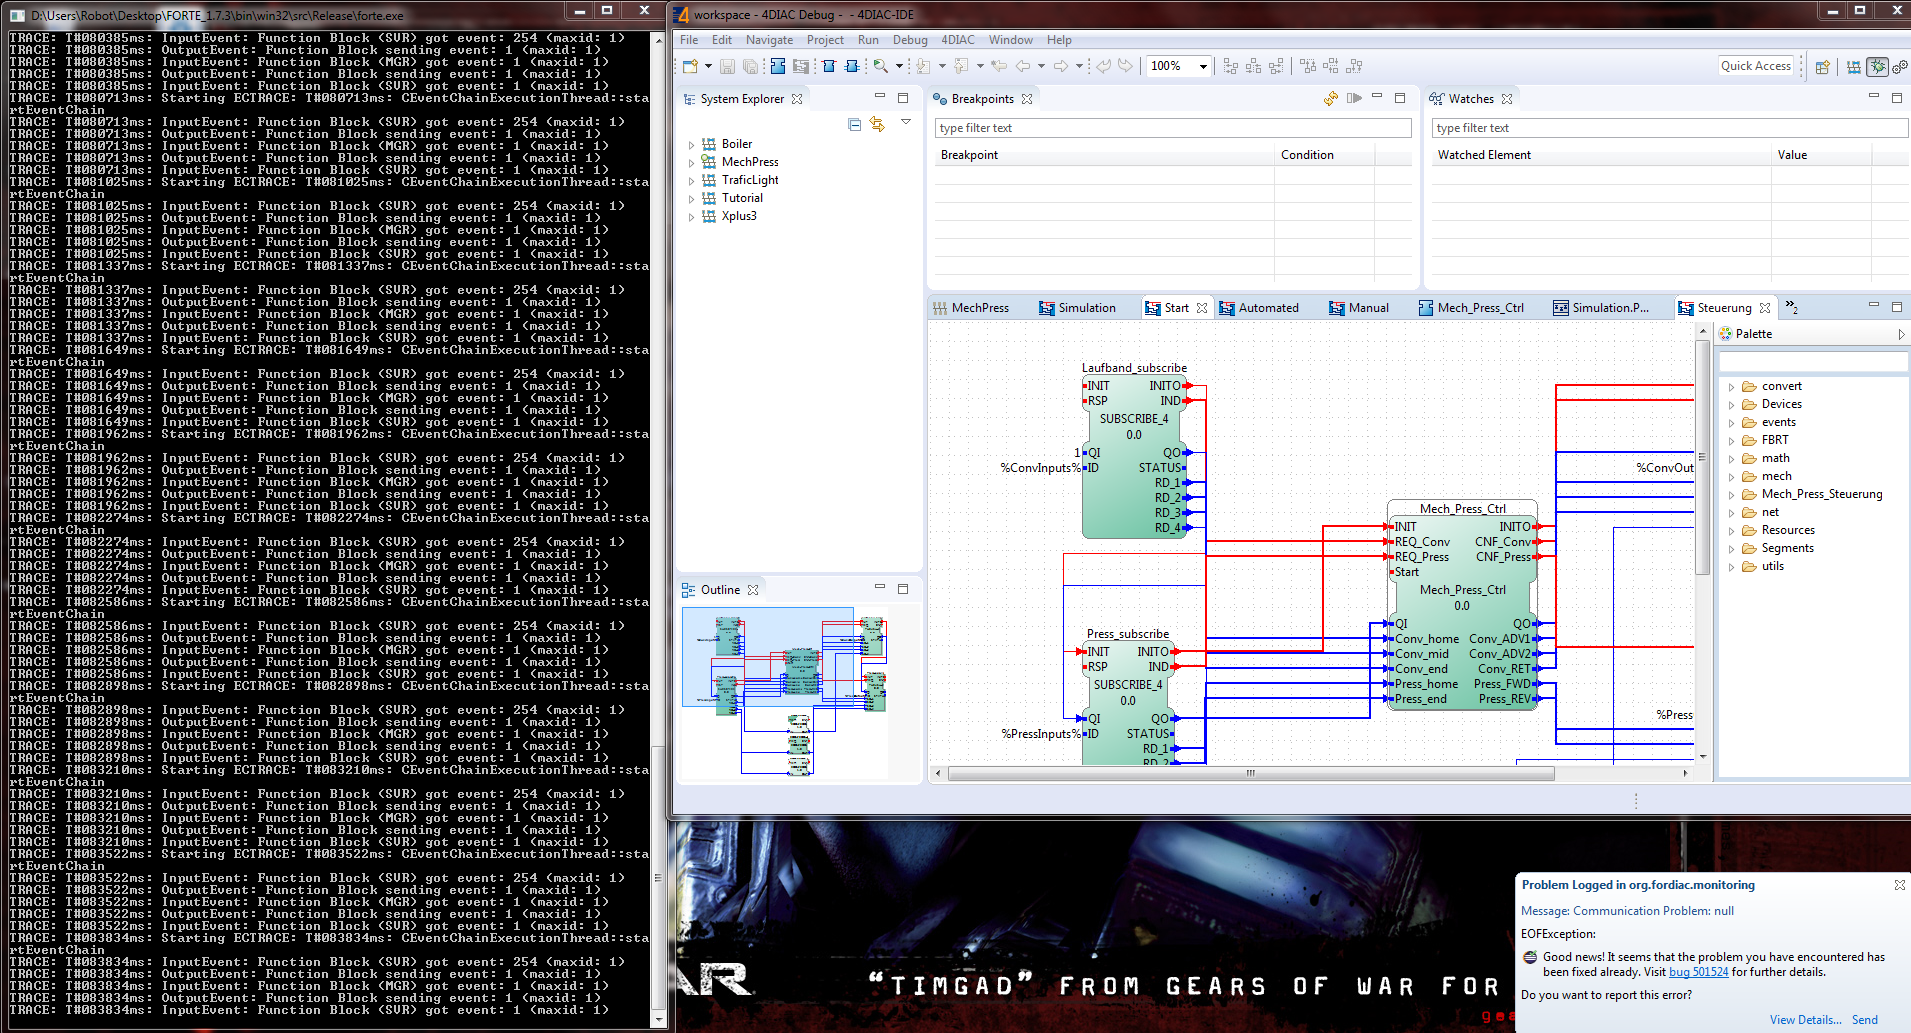1911x1033 pixels.
Task: Switch to the Simulation editor tab
Action: [x=1077, y=308]
